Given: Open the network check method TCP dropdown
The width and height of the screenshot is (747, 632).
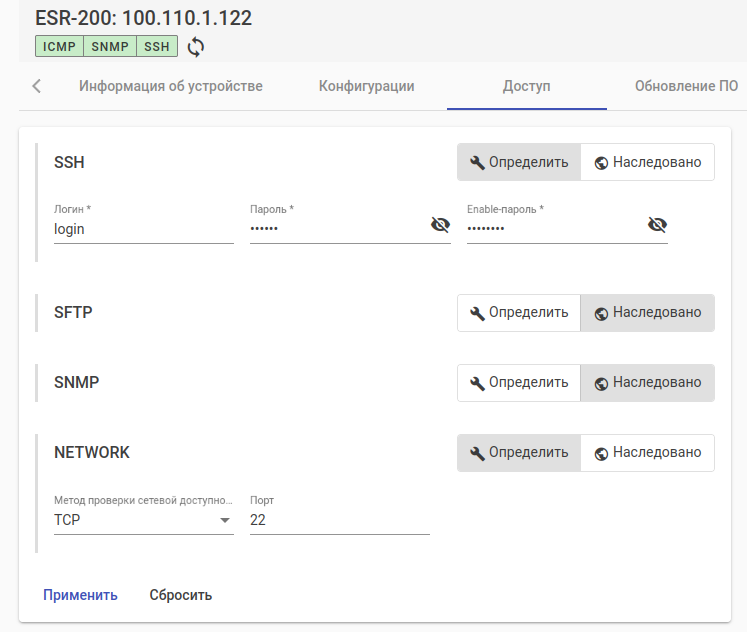Looking at the screenshot, I should coord(143,520).
